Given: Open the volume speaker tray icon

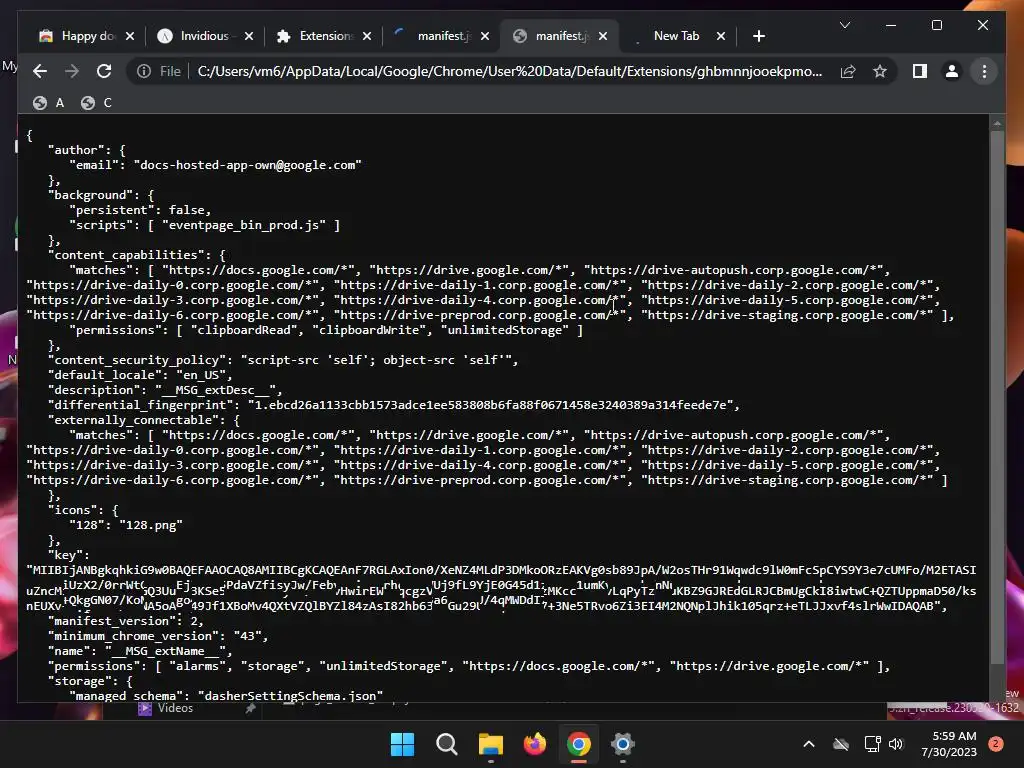Looking at the screenshot, I should coord(896,744).
